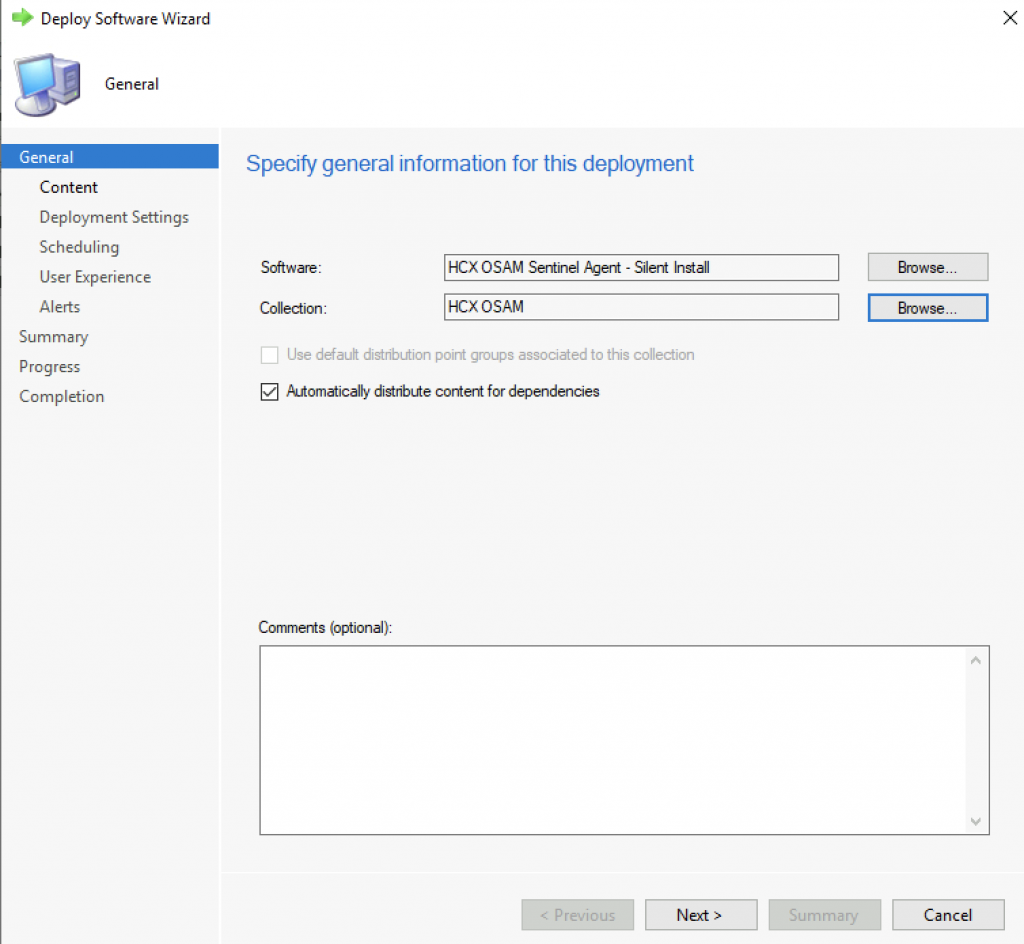Viewport: 1024px width, 944px height.
Task: Click the 'Specify general information for this deployment' heading
Action: tap(470, 164)
